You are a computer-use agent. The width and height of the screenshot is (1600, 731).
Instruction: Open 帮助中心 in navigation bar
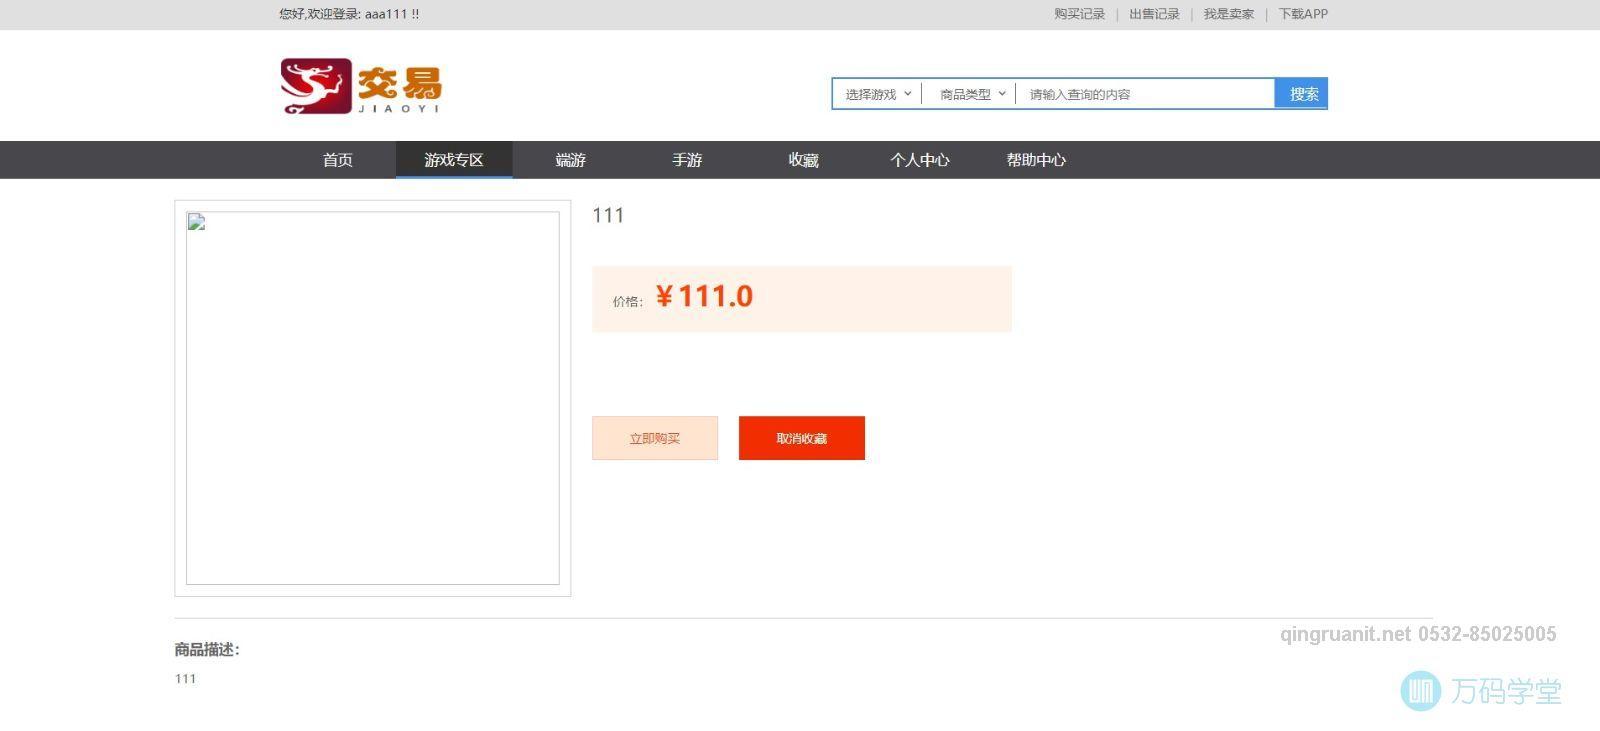pos(1036,160)
